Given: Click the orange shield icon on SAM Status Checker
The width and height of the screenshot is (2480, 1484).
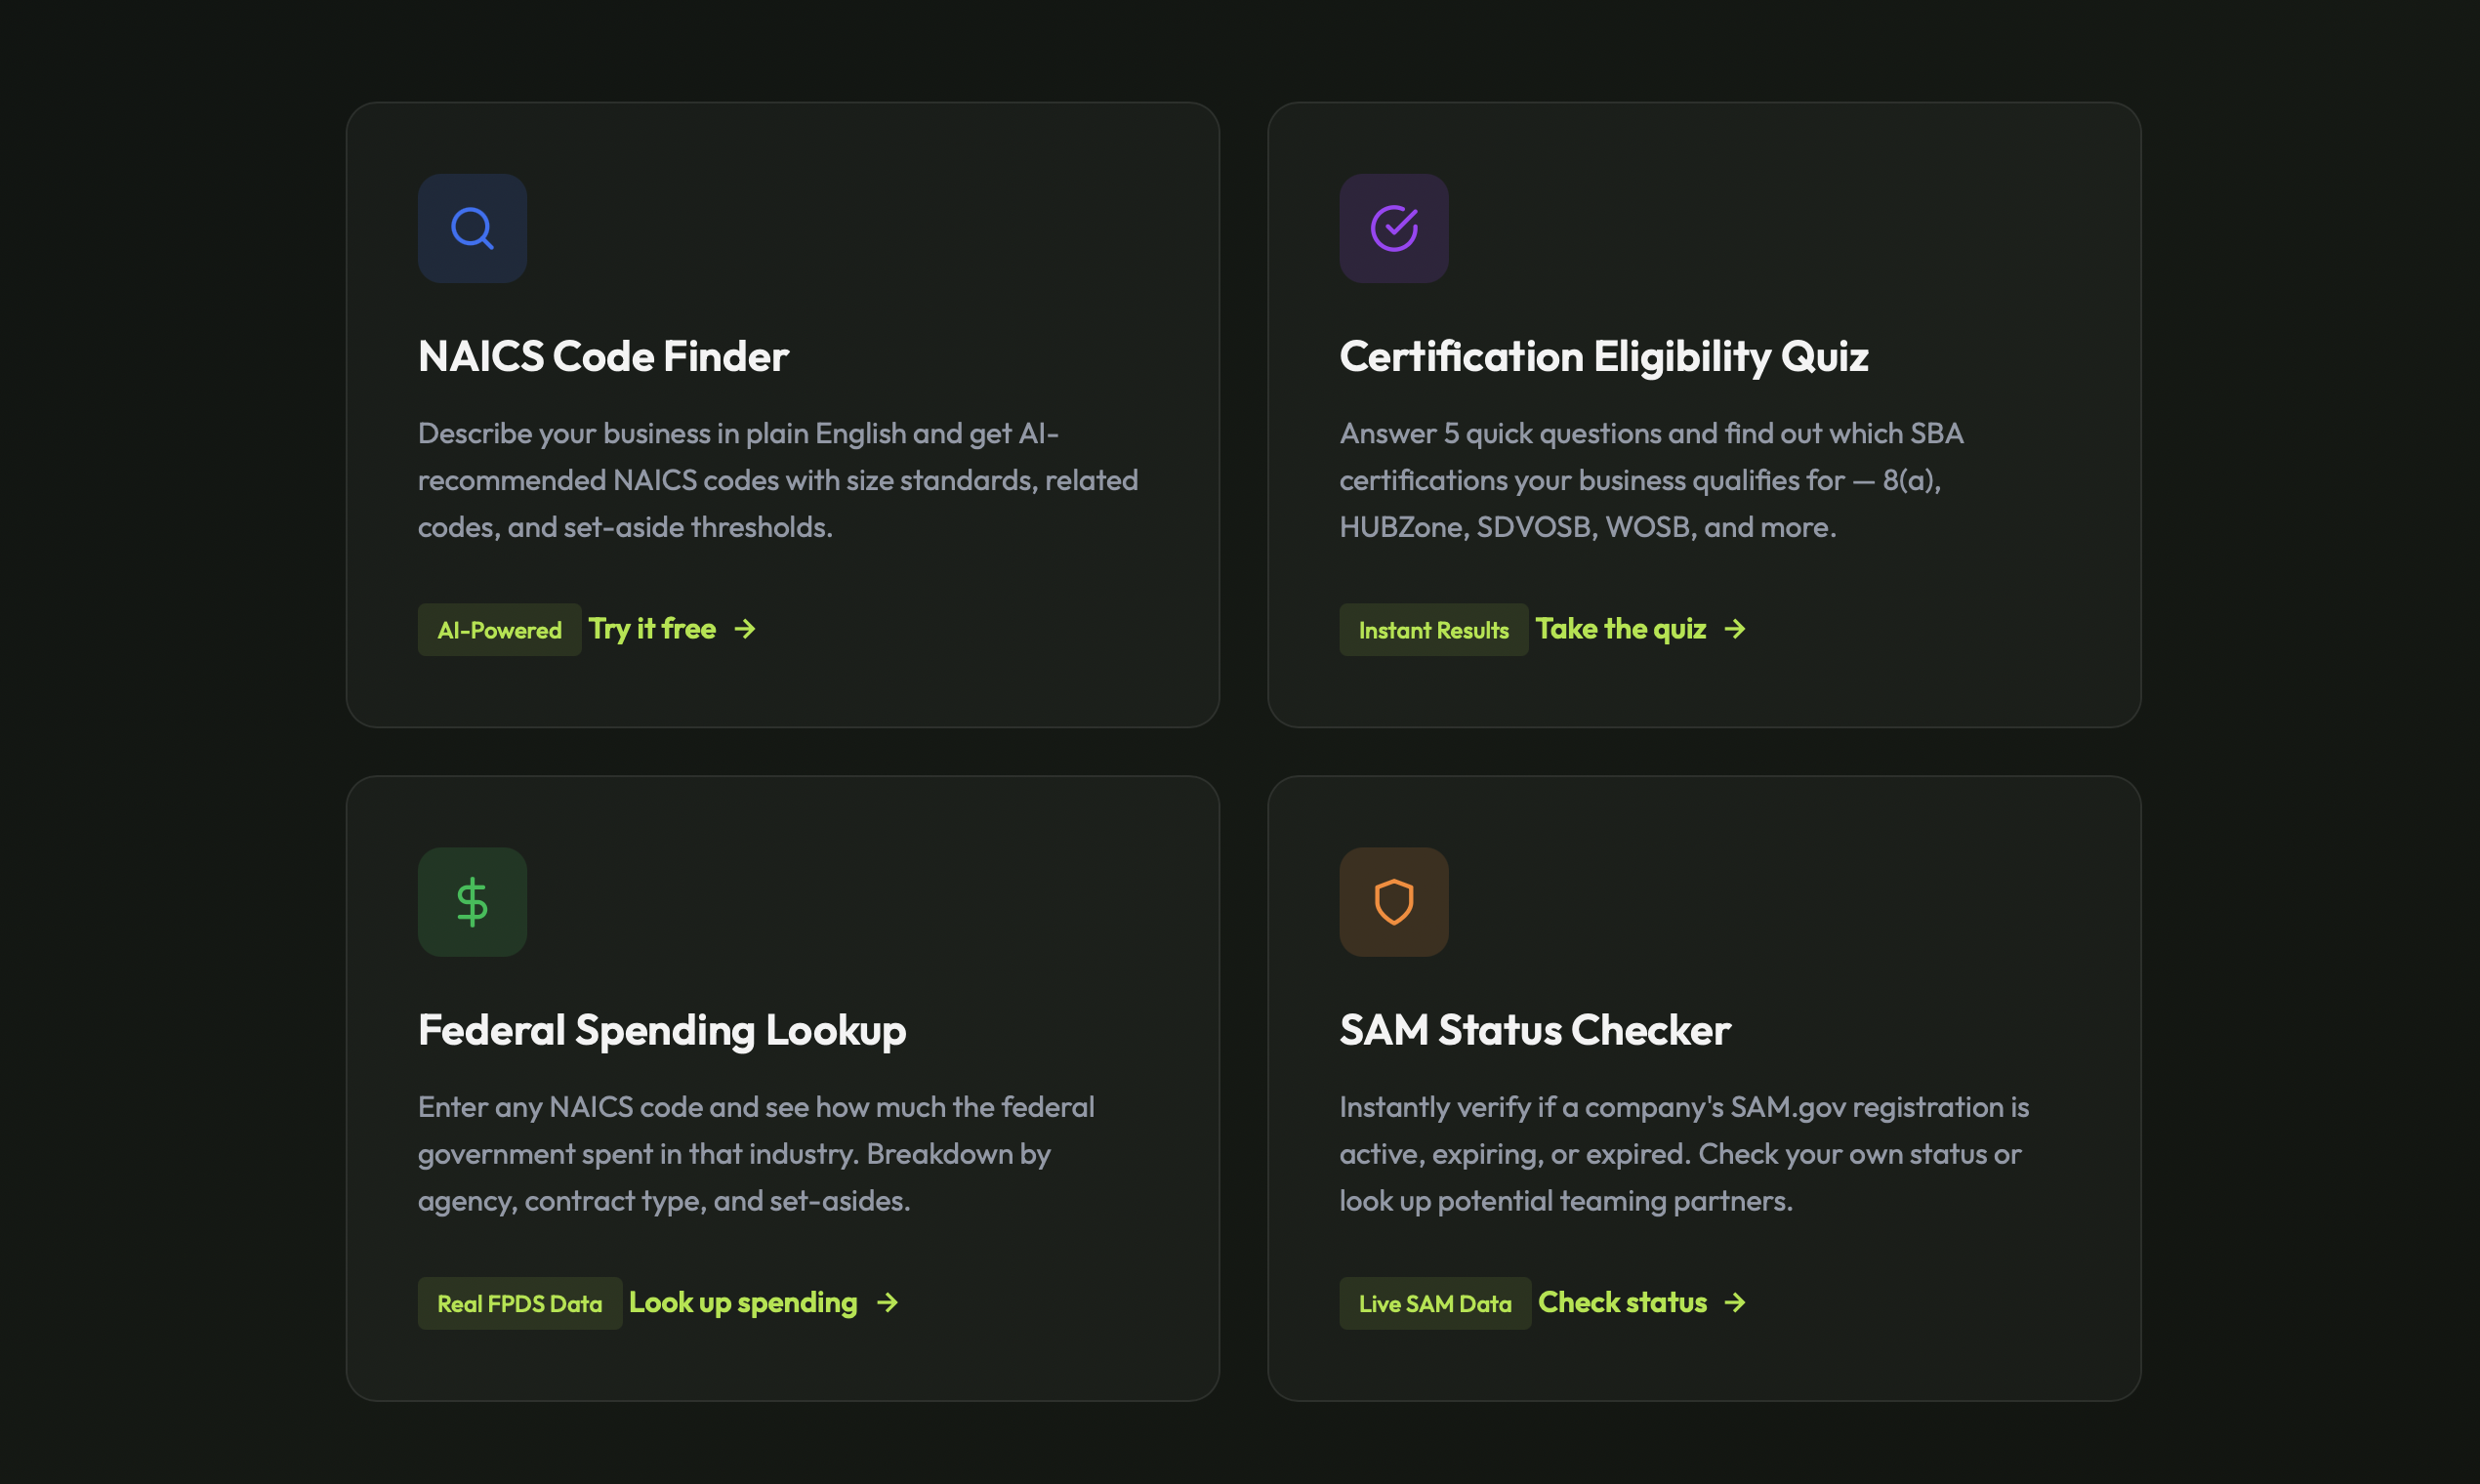Looking at the screenshot, I should (x=1394, y=902).
